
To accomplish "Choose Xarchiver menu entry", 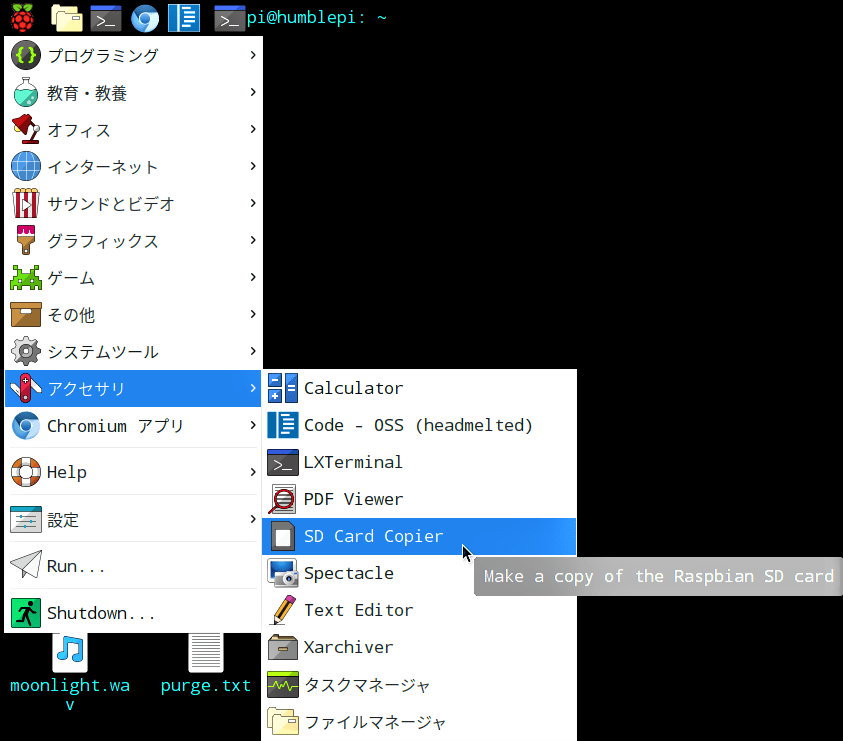I will [419, 647].
